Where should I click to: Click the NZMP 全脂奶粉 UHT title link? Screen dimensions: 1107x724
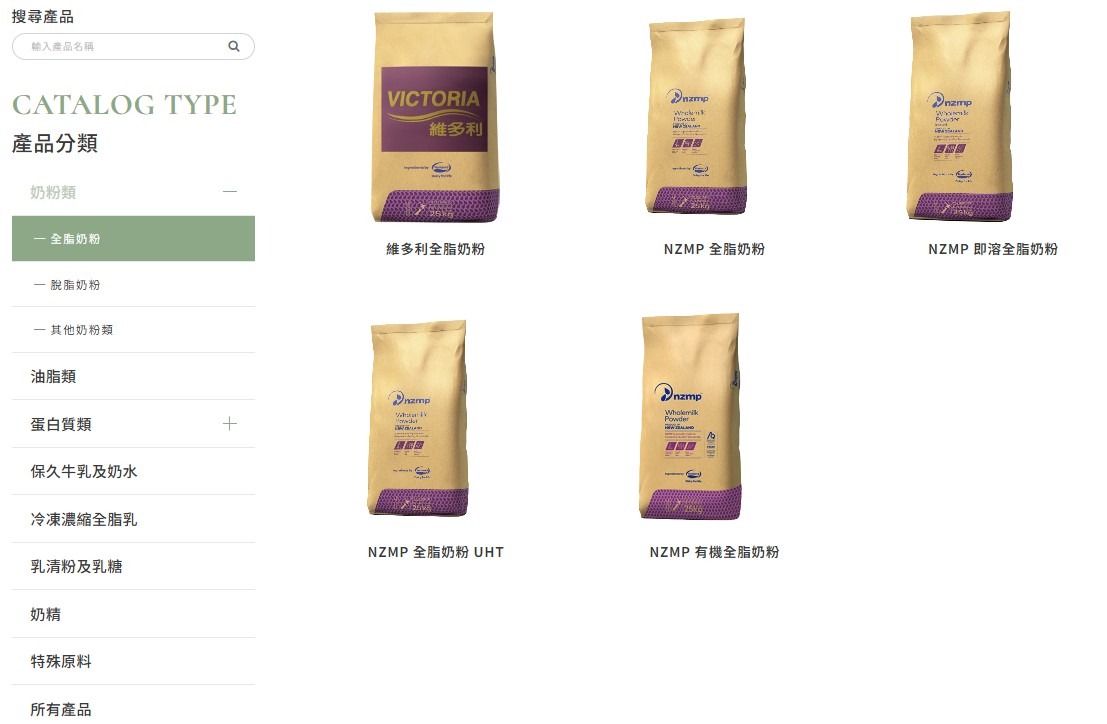(436, 553)
